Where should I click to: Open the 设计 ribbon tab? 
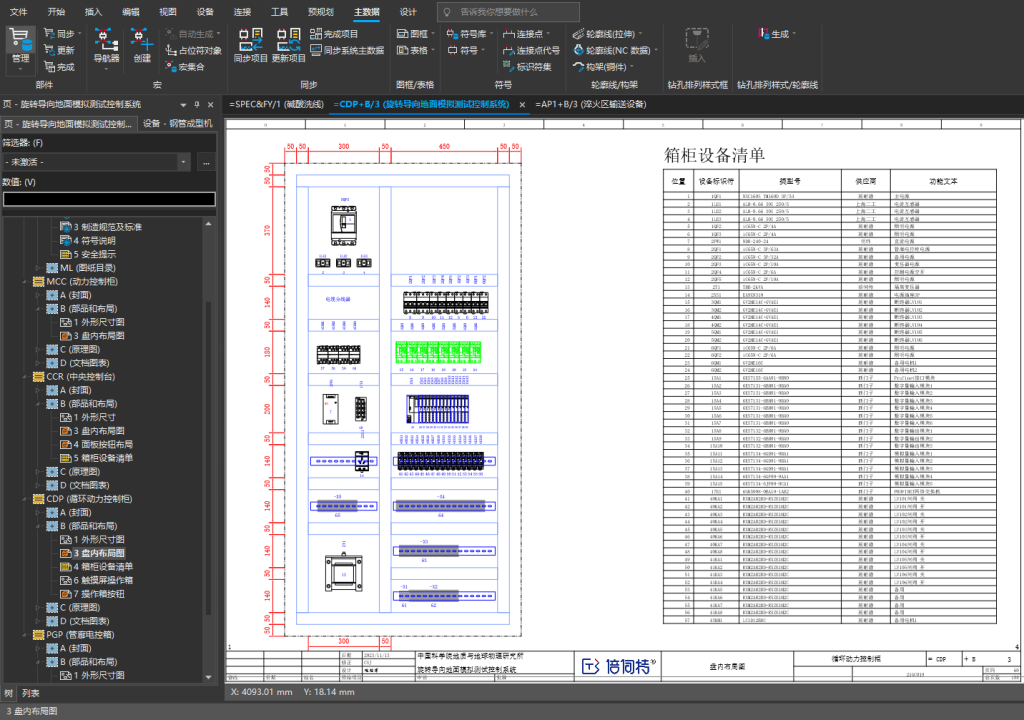pos(408,12)
